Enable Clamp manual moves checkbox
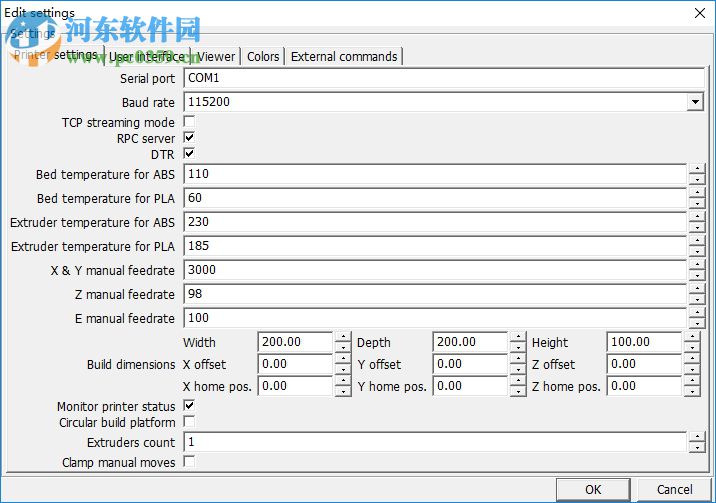716x503 pixels. click(189, 461)
